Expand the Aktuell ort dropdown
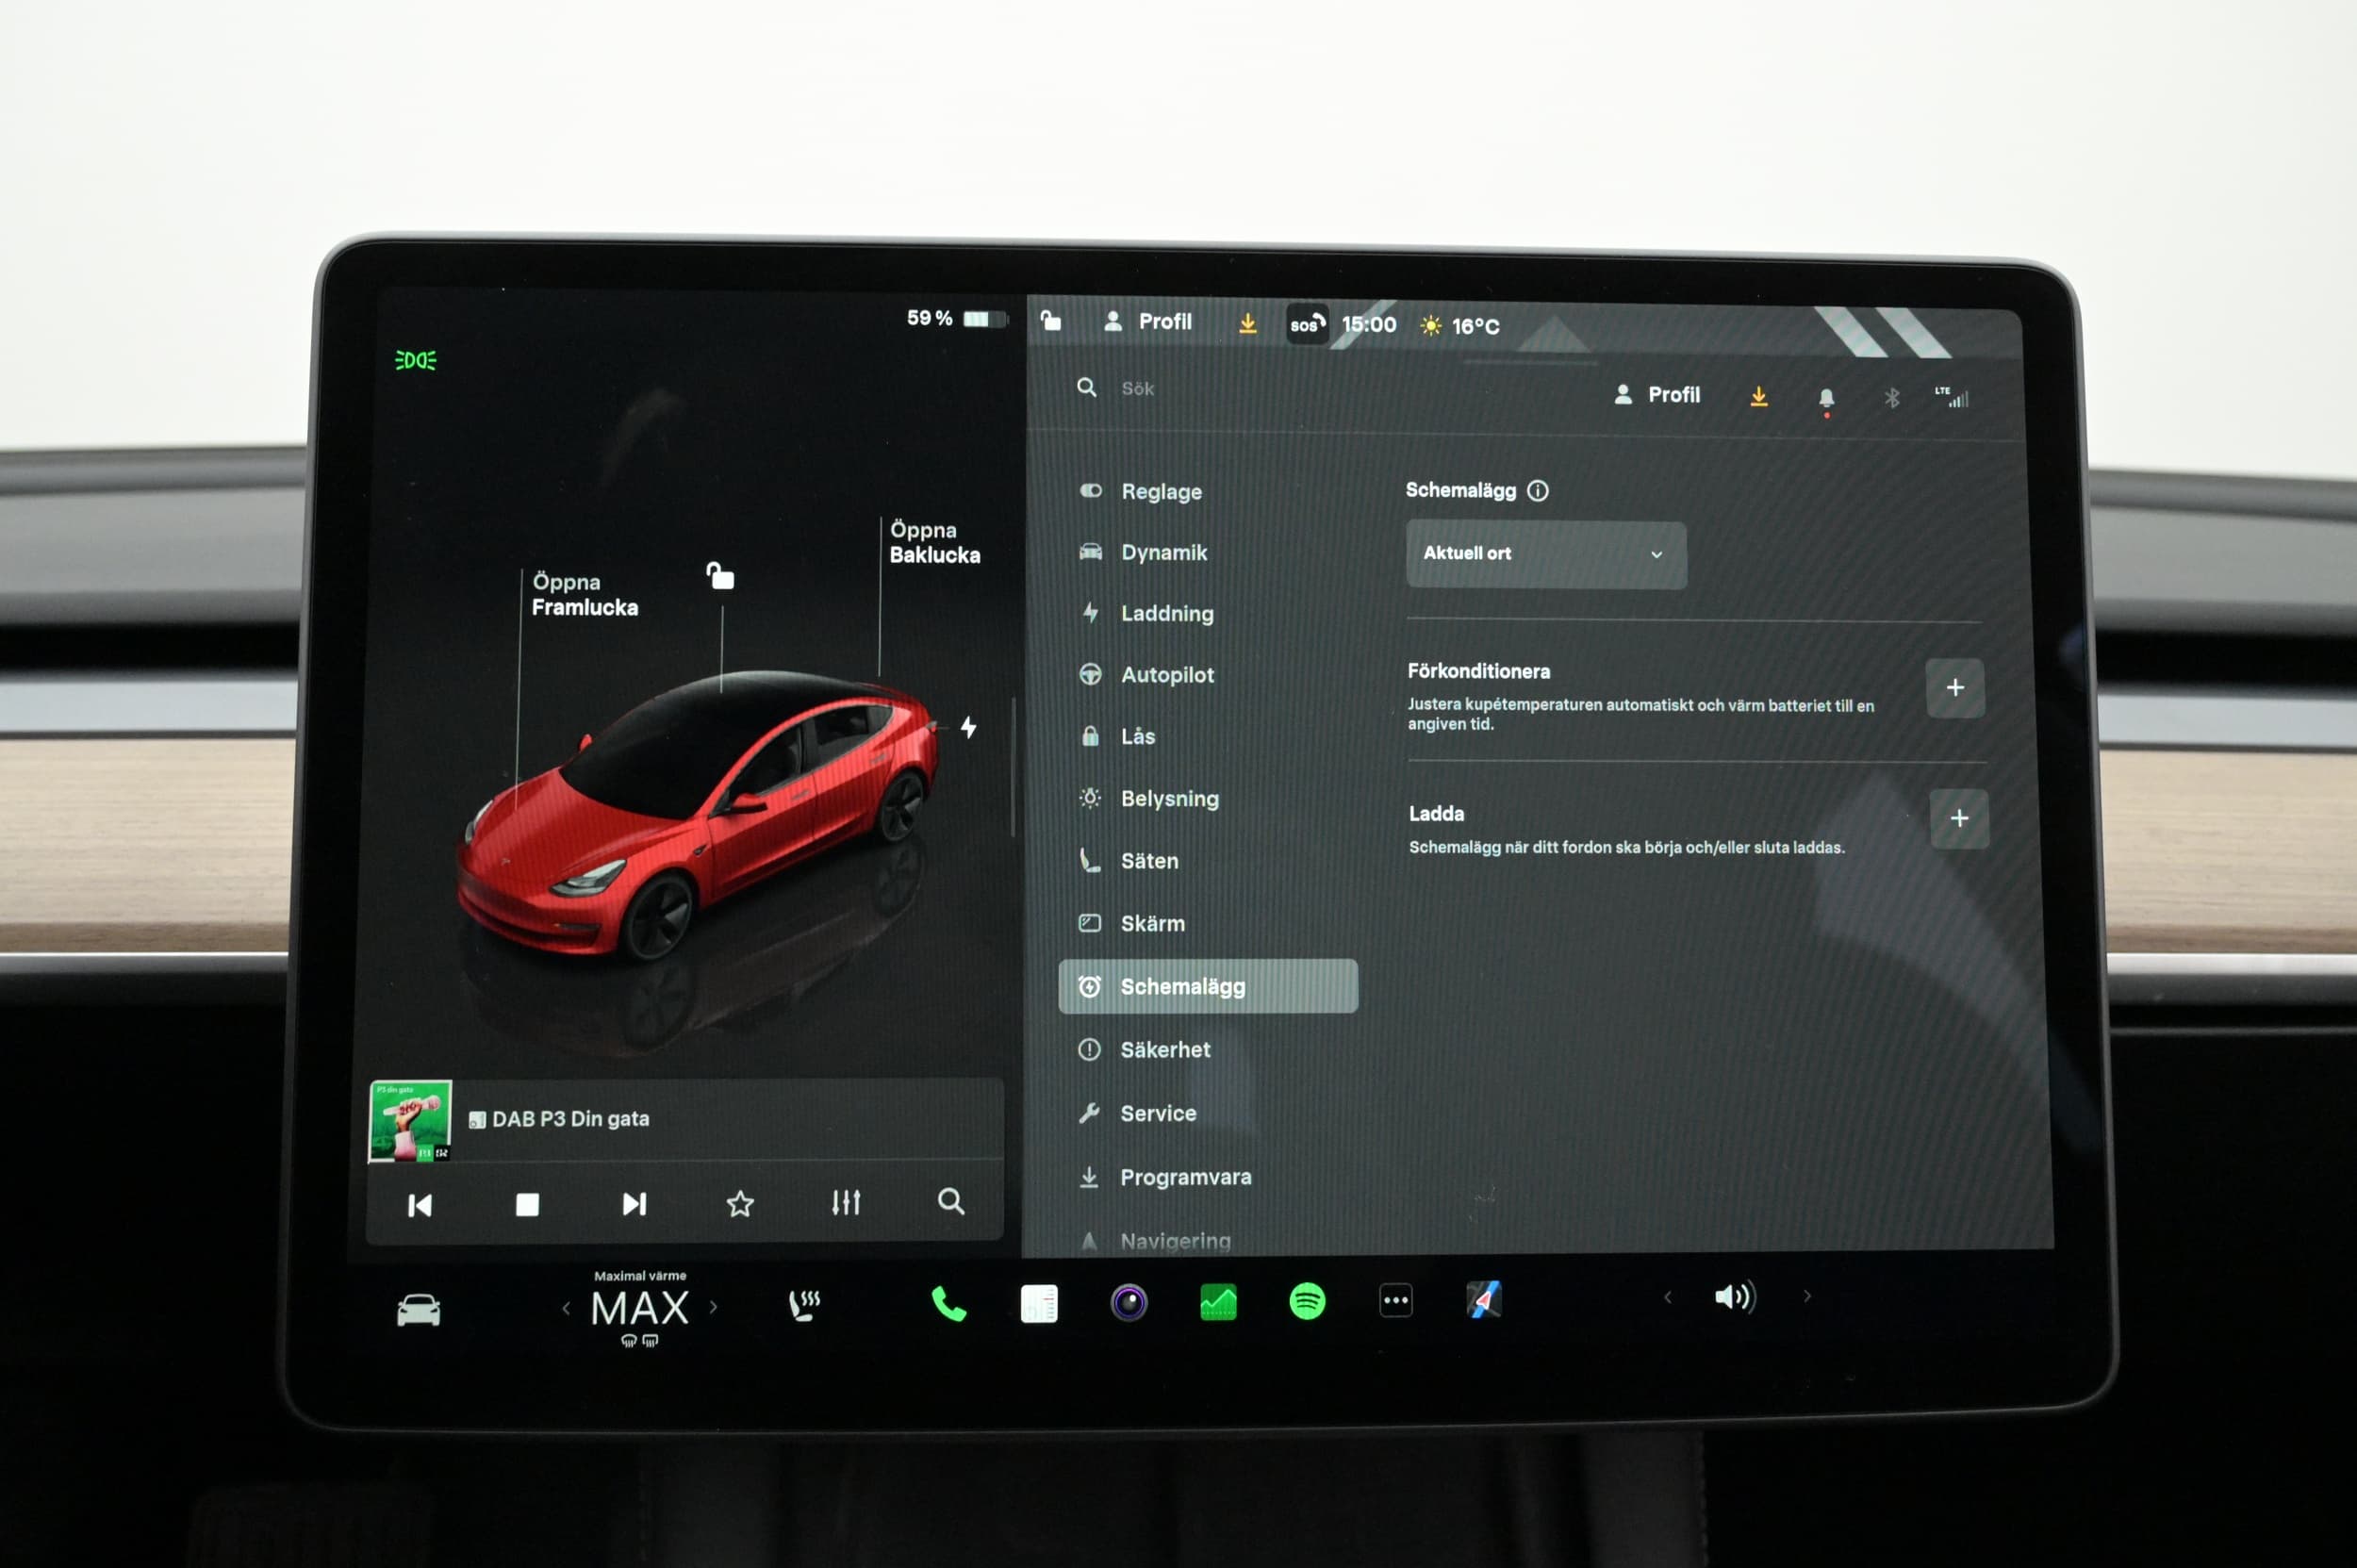 click(1545, 554)
